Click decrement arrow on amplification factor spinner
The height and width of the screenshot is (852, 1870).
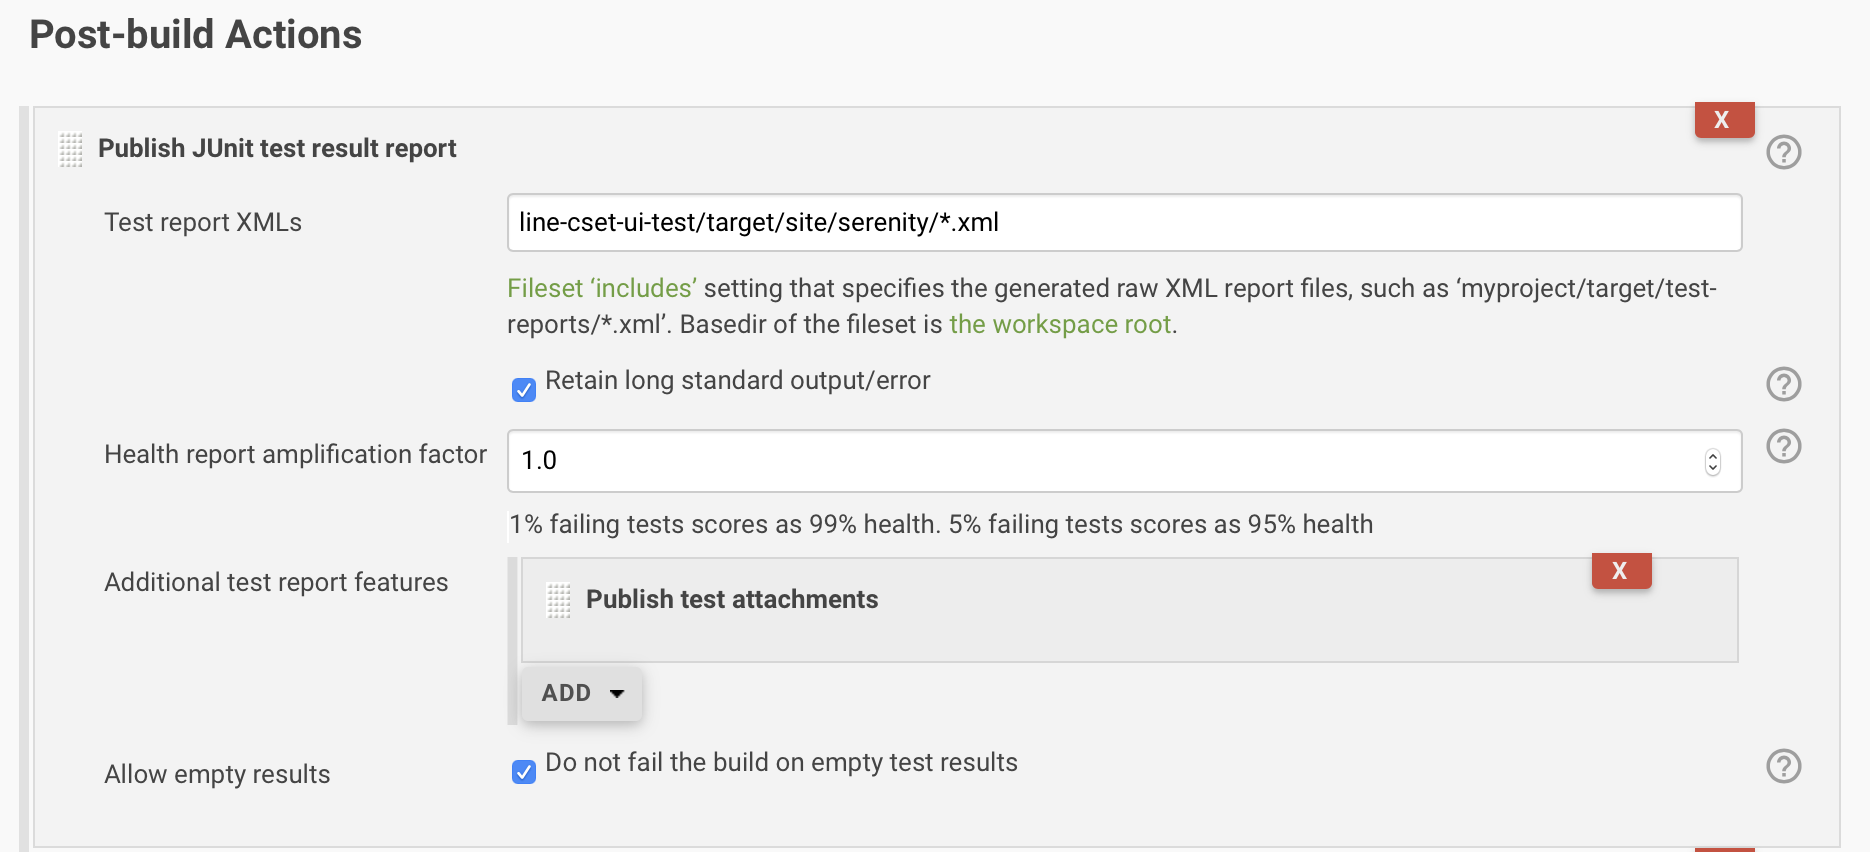1712,467
